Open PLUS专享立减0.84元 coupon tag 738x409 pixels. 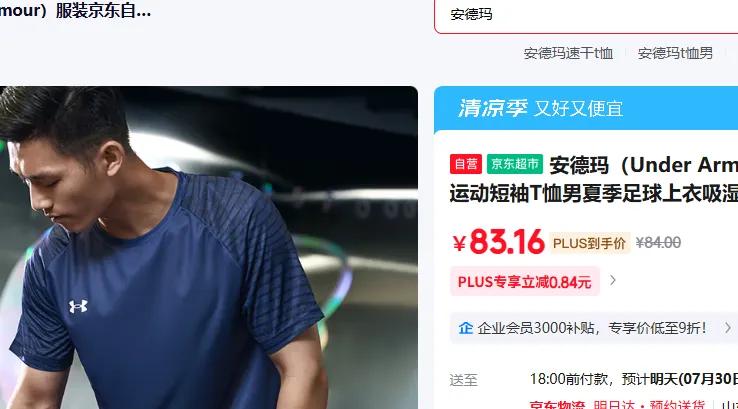point(525,281)
